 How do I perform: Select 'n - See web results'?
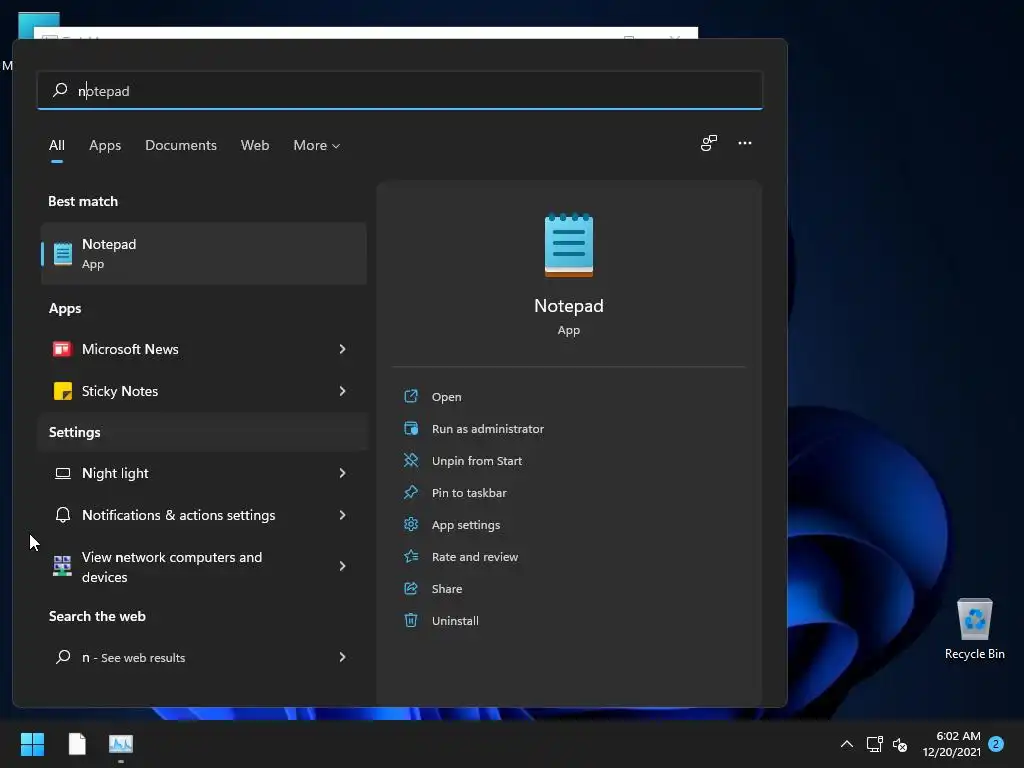pyautogui.click(x=204, y=657)
